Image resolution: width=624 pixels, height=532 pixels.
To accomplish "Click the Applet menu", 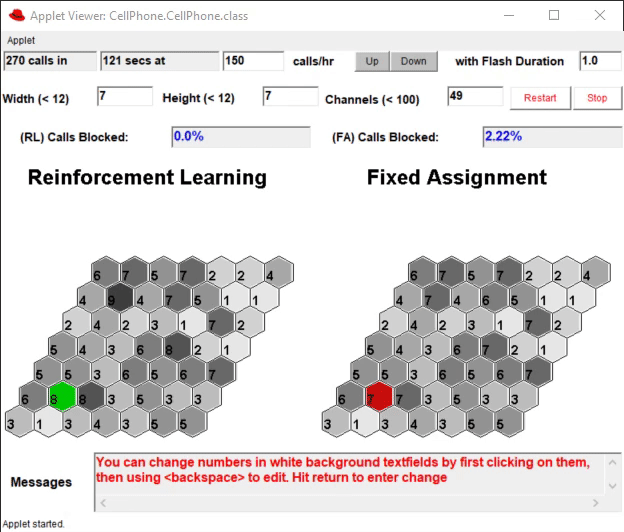I will click(x=20, y=40).
